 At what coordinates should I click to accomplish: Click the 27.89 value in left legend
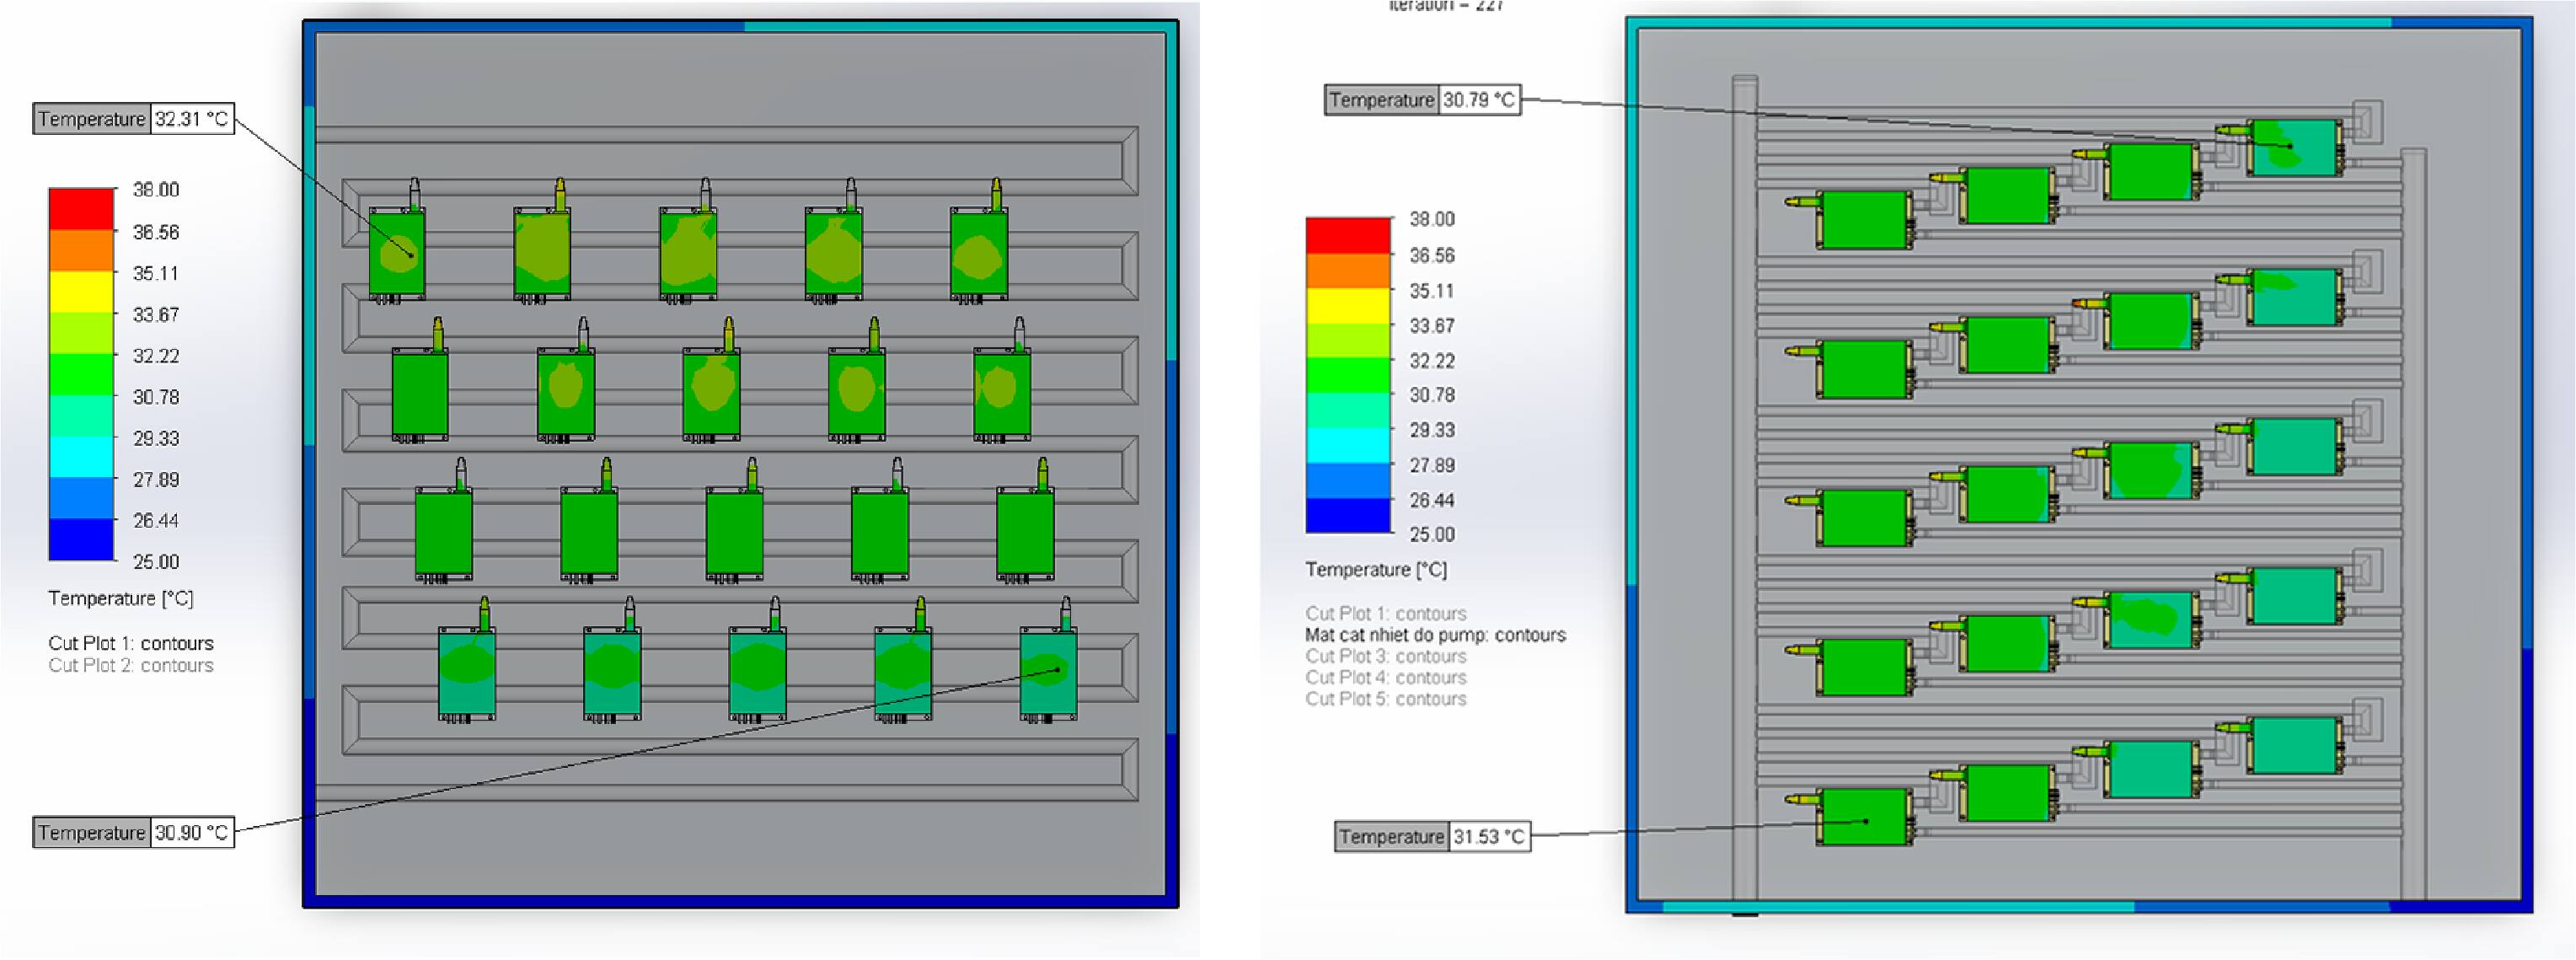156,479
